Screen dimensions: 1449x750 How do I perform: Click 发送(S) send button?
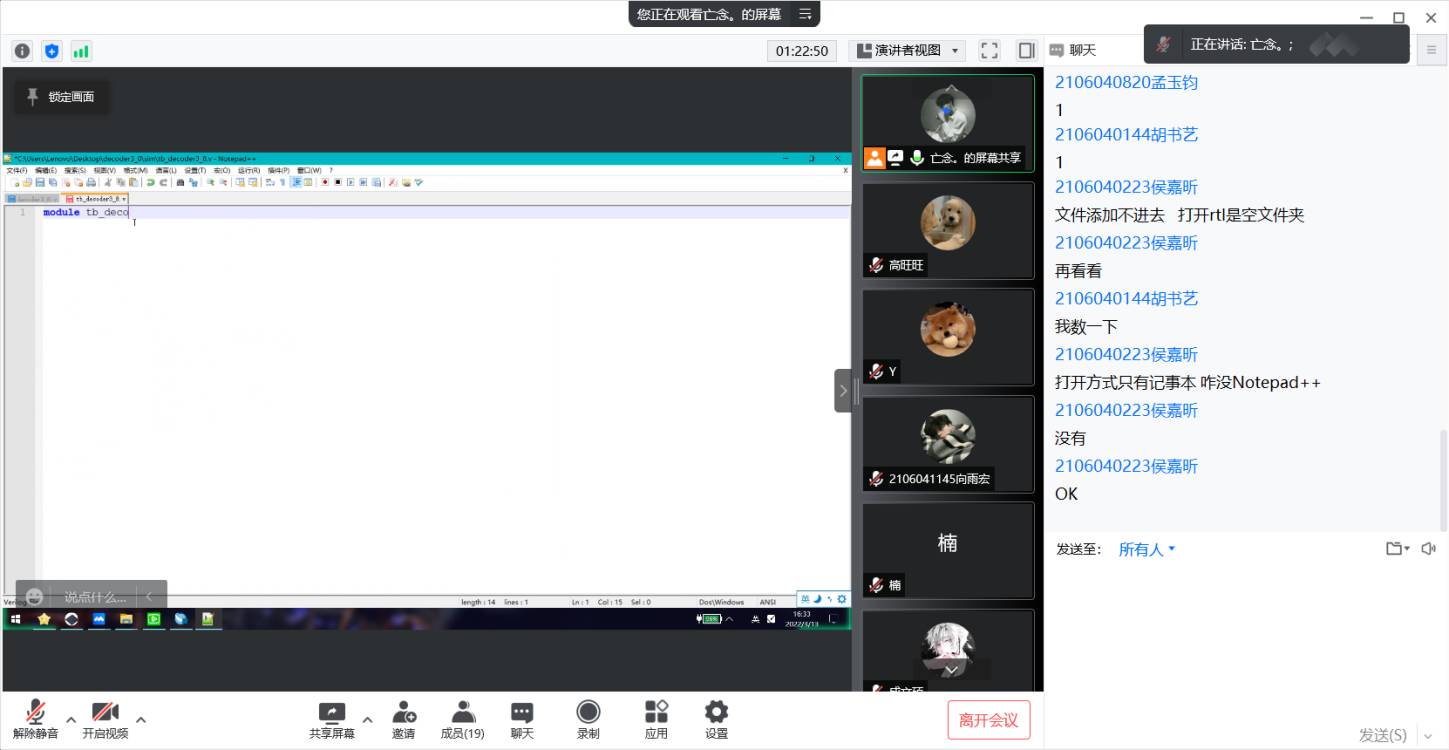pos(1383,735)
